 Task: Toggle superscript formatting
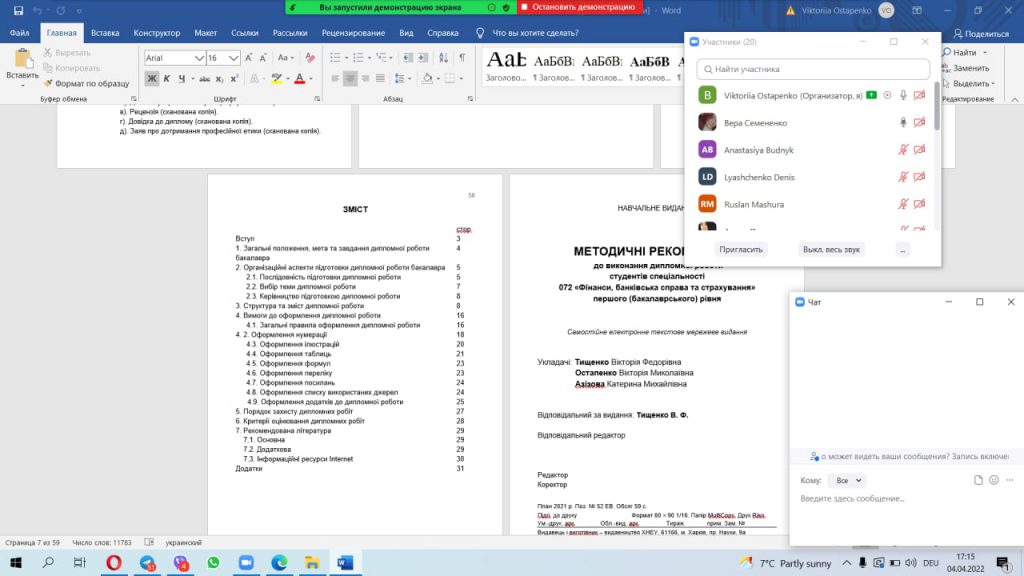(234, 79)
